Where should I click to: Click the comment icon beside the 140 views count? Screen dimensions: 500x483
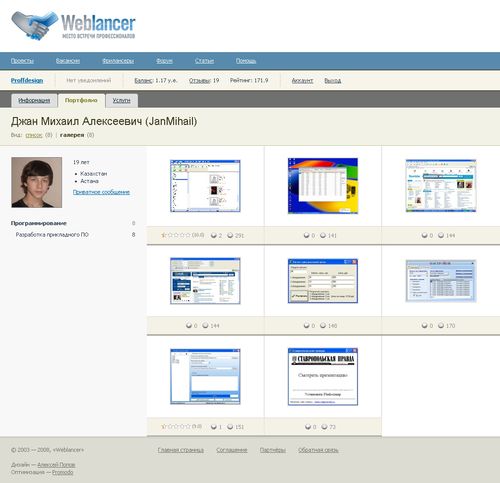307,325
